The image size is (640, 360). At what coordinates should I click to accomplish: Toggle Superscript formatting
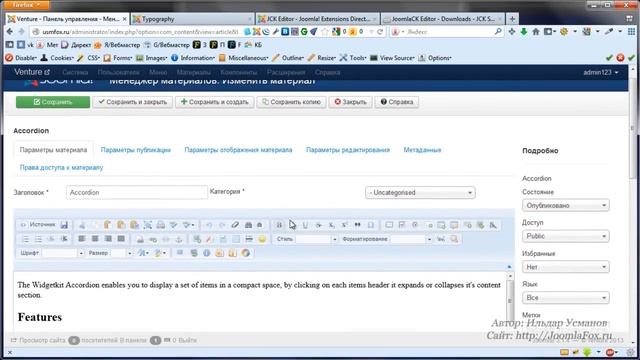point(344,225)
